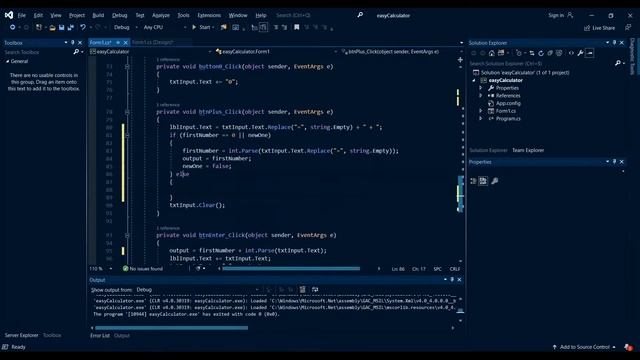The height and width of the screenshot is (360, 640).
Task: Click the Sync with Active Document icon
Action: click(532, 53)
